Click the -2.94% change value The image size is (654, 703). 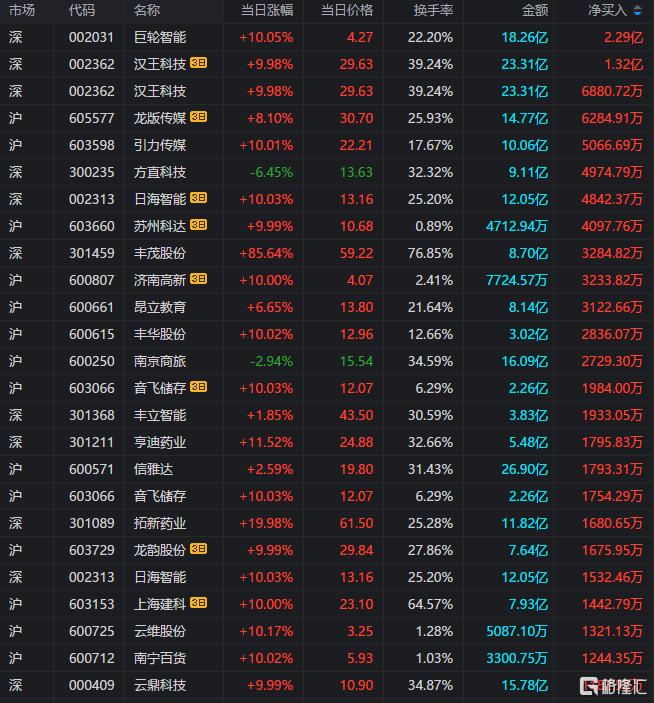click(x=272, y=361)
